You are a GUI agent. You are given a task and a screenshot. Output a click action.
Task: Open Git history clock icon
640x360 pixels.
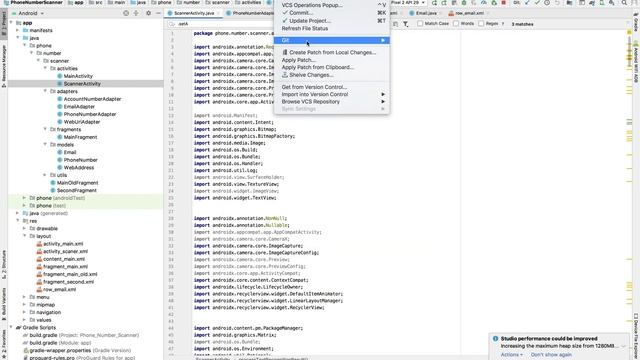547,3
